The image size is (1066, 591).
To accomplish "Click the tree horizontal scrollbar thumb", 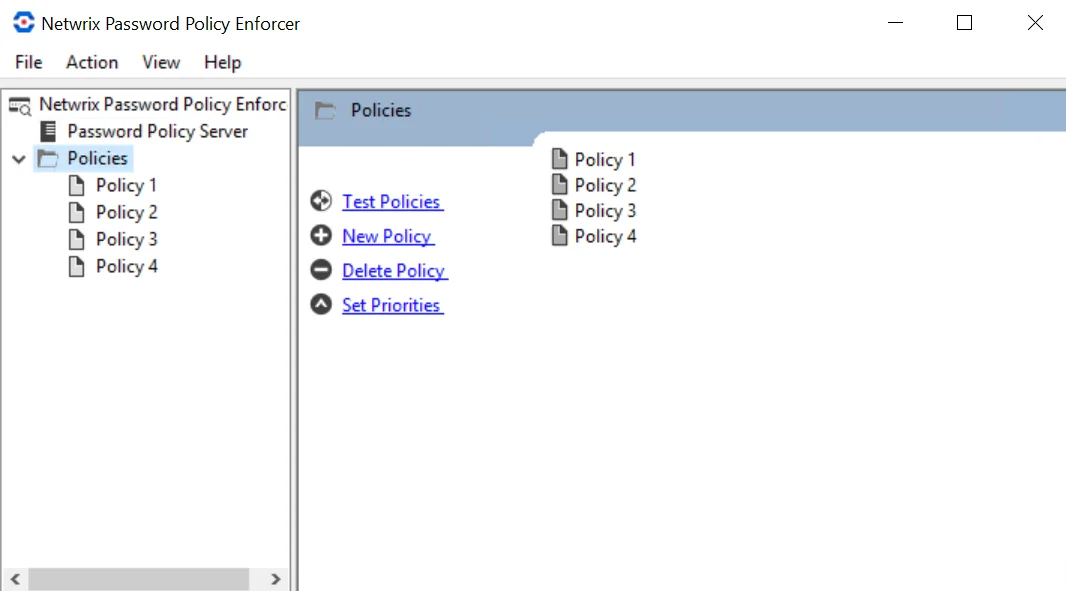I will click(139, 579).
